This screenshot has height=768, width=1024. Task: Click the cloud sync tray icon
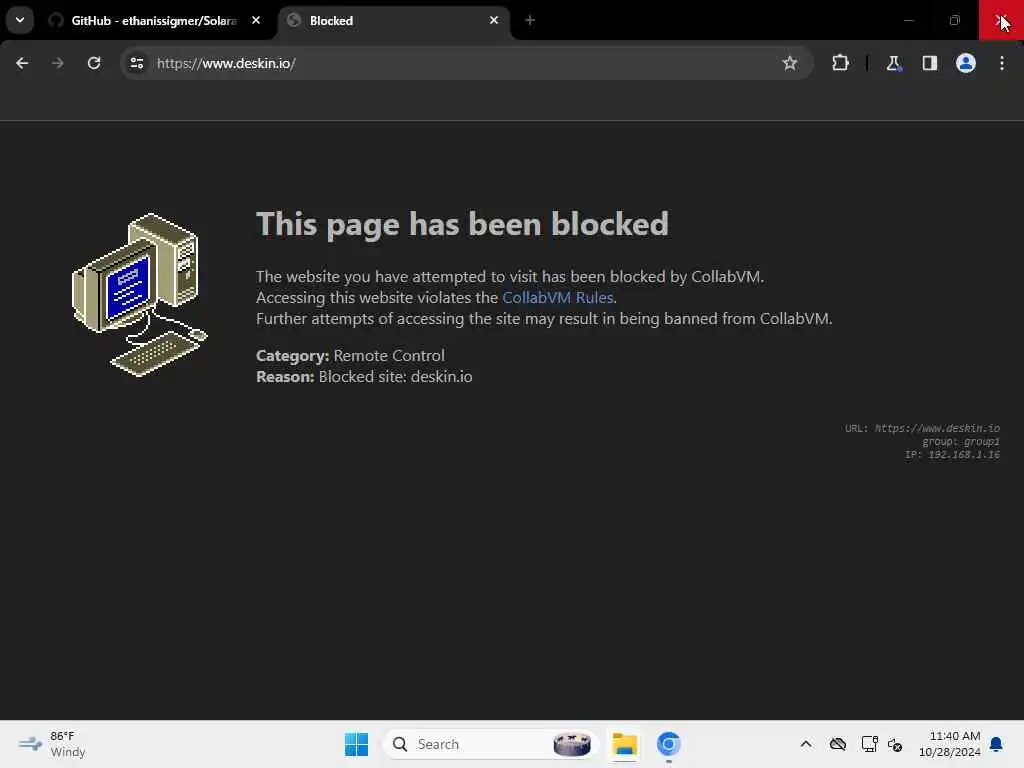click(x=838, y=744)
